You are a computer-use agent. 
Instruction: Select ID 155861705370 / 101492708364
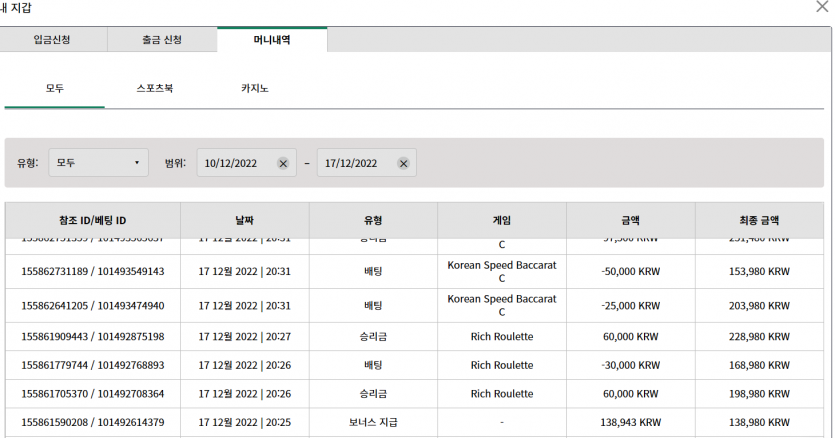[93, 394]
